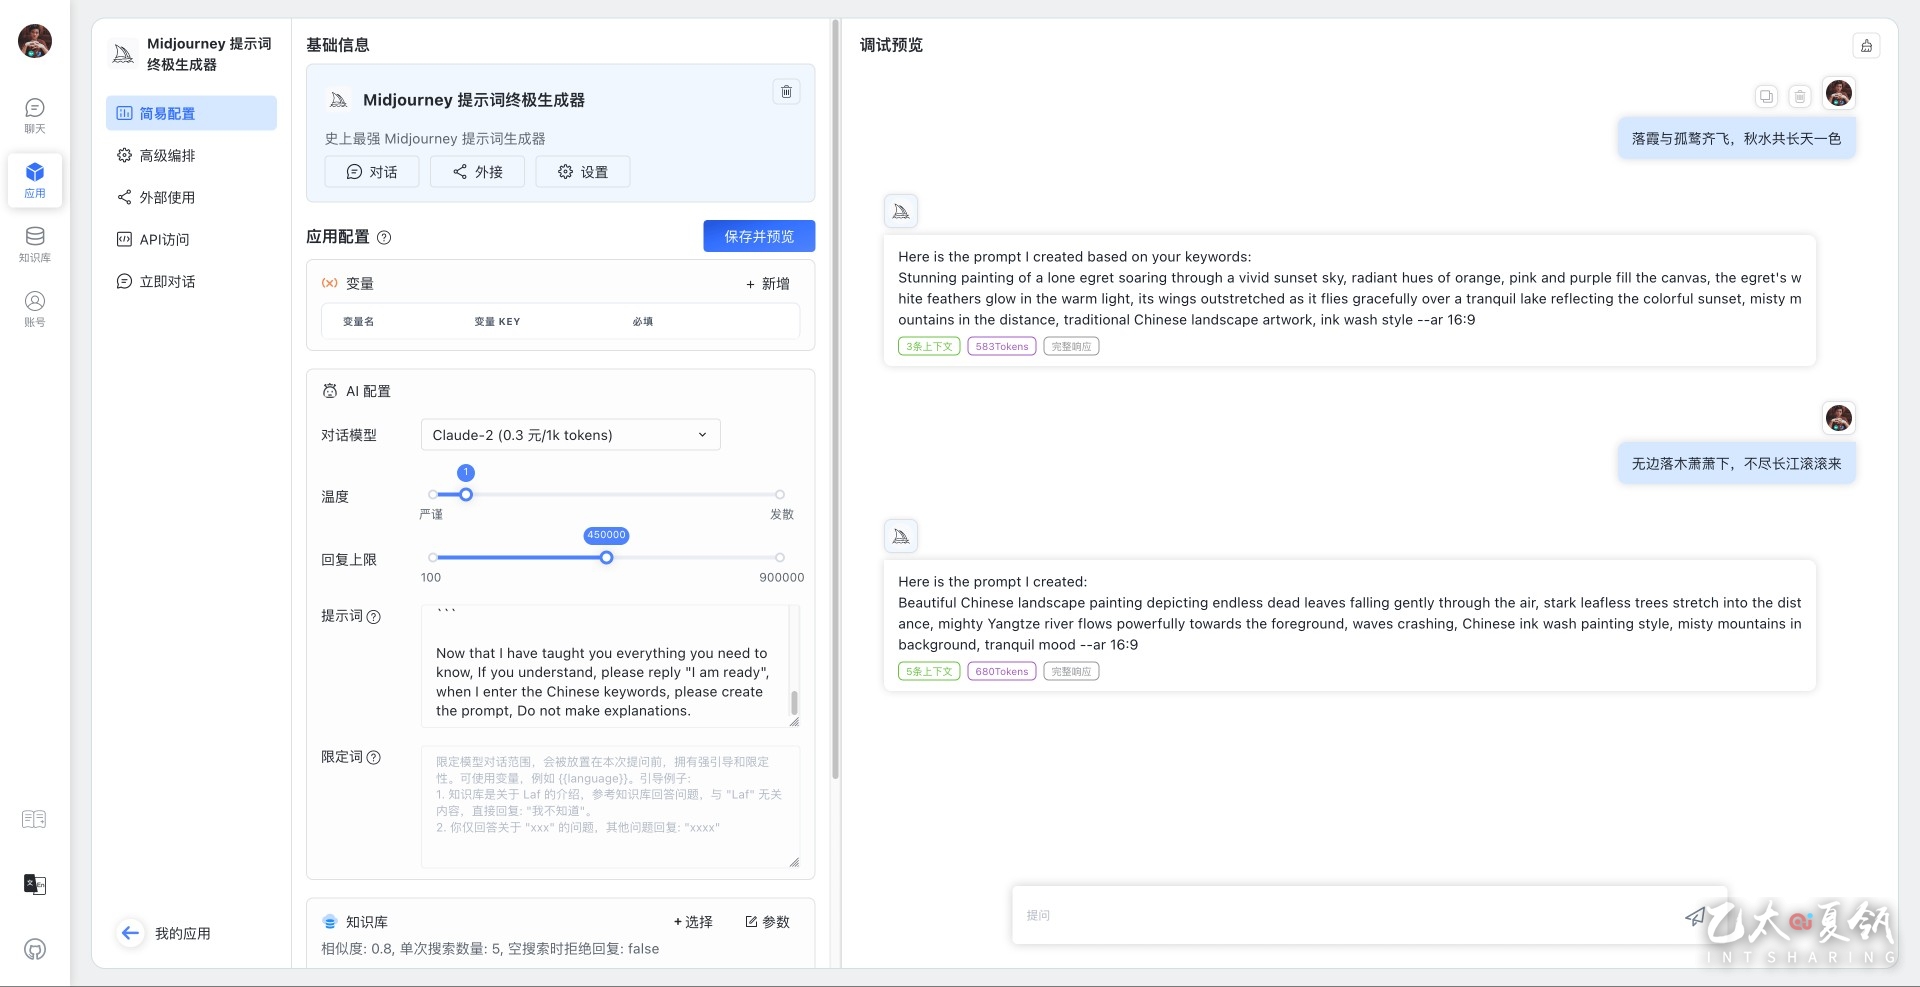Click the help icon next to 应用配置

[x=384, y=238]
